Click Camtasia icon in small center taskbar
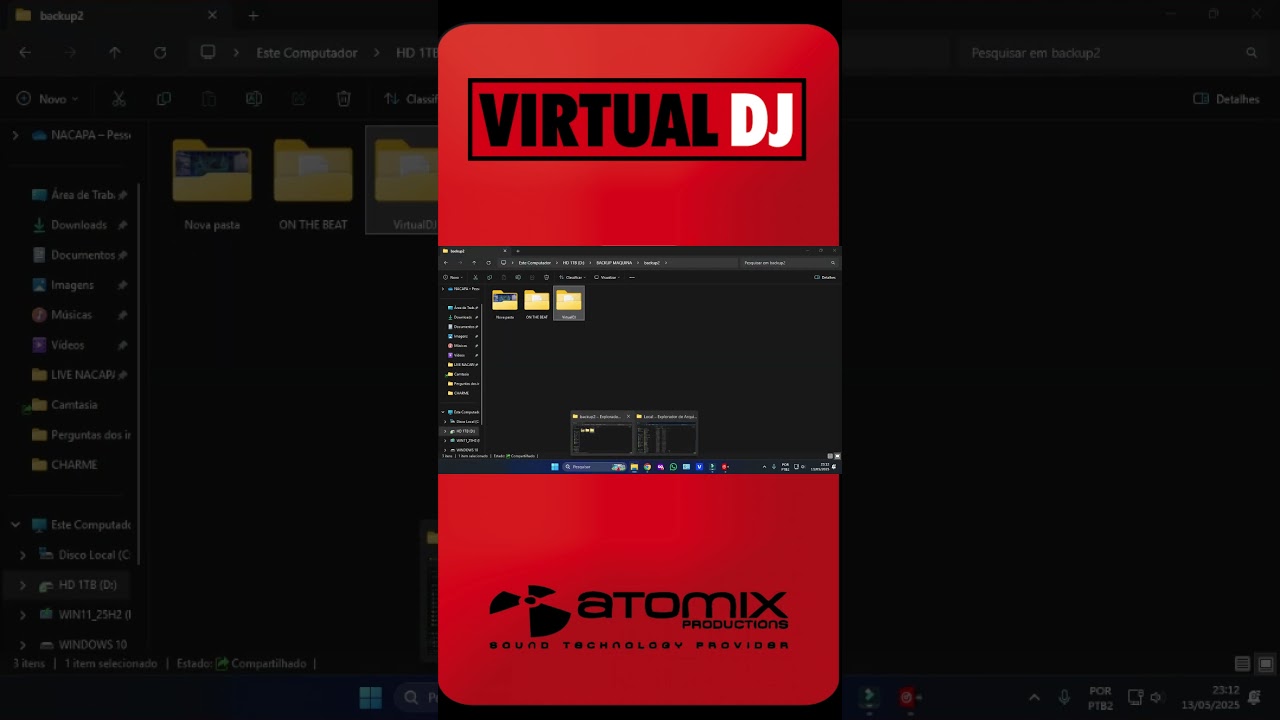This screenshot has width=1280, height=720. (x=712, y=467)
